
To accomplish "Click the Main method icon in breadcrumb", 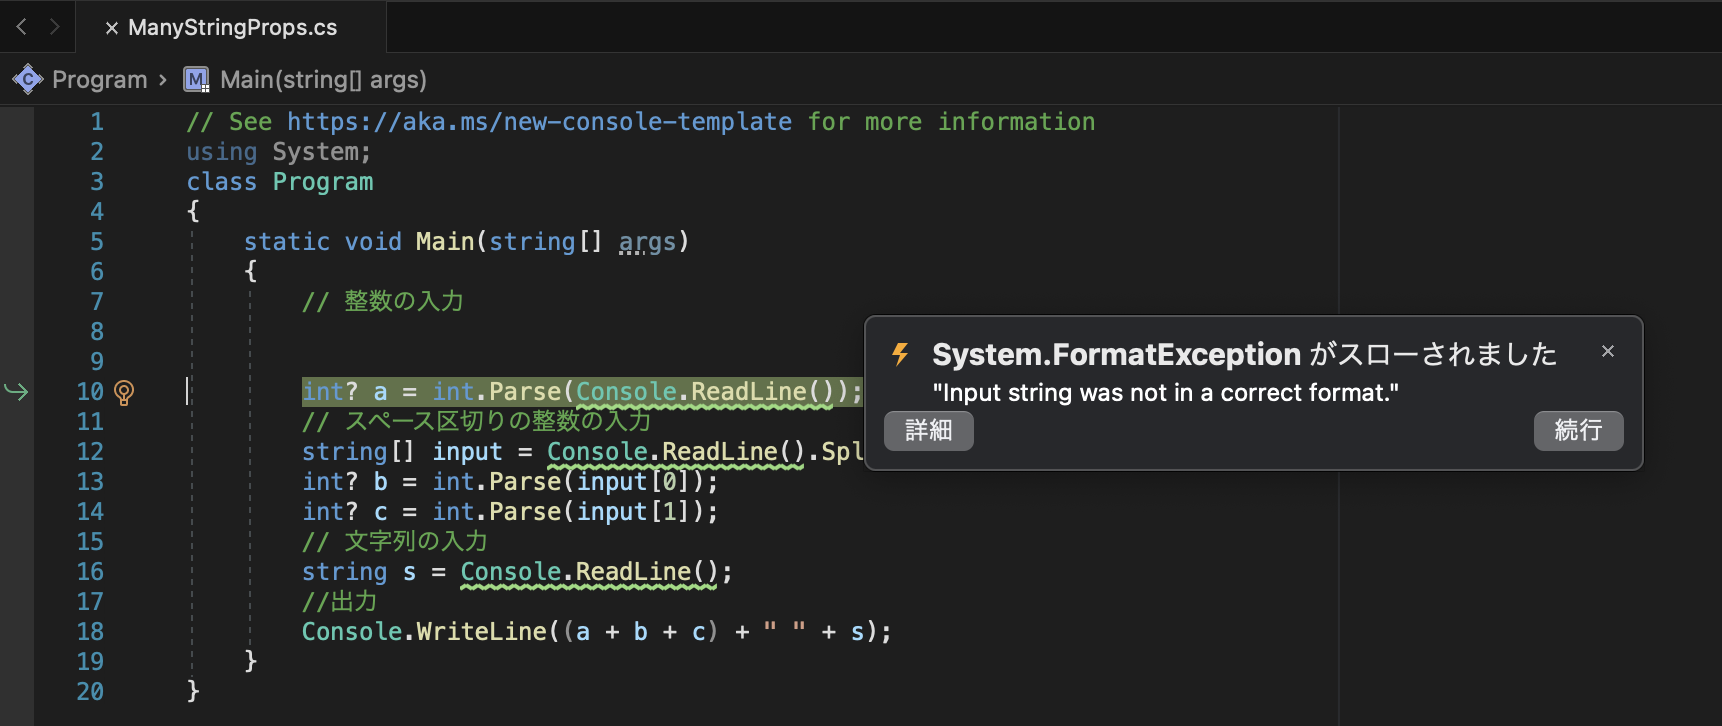I will (196, 79).
